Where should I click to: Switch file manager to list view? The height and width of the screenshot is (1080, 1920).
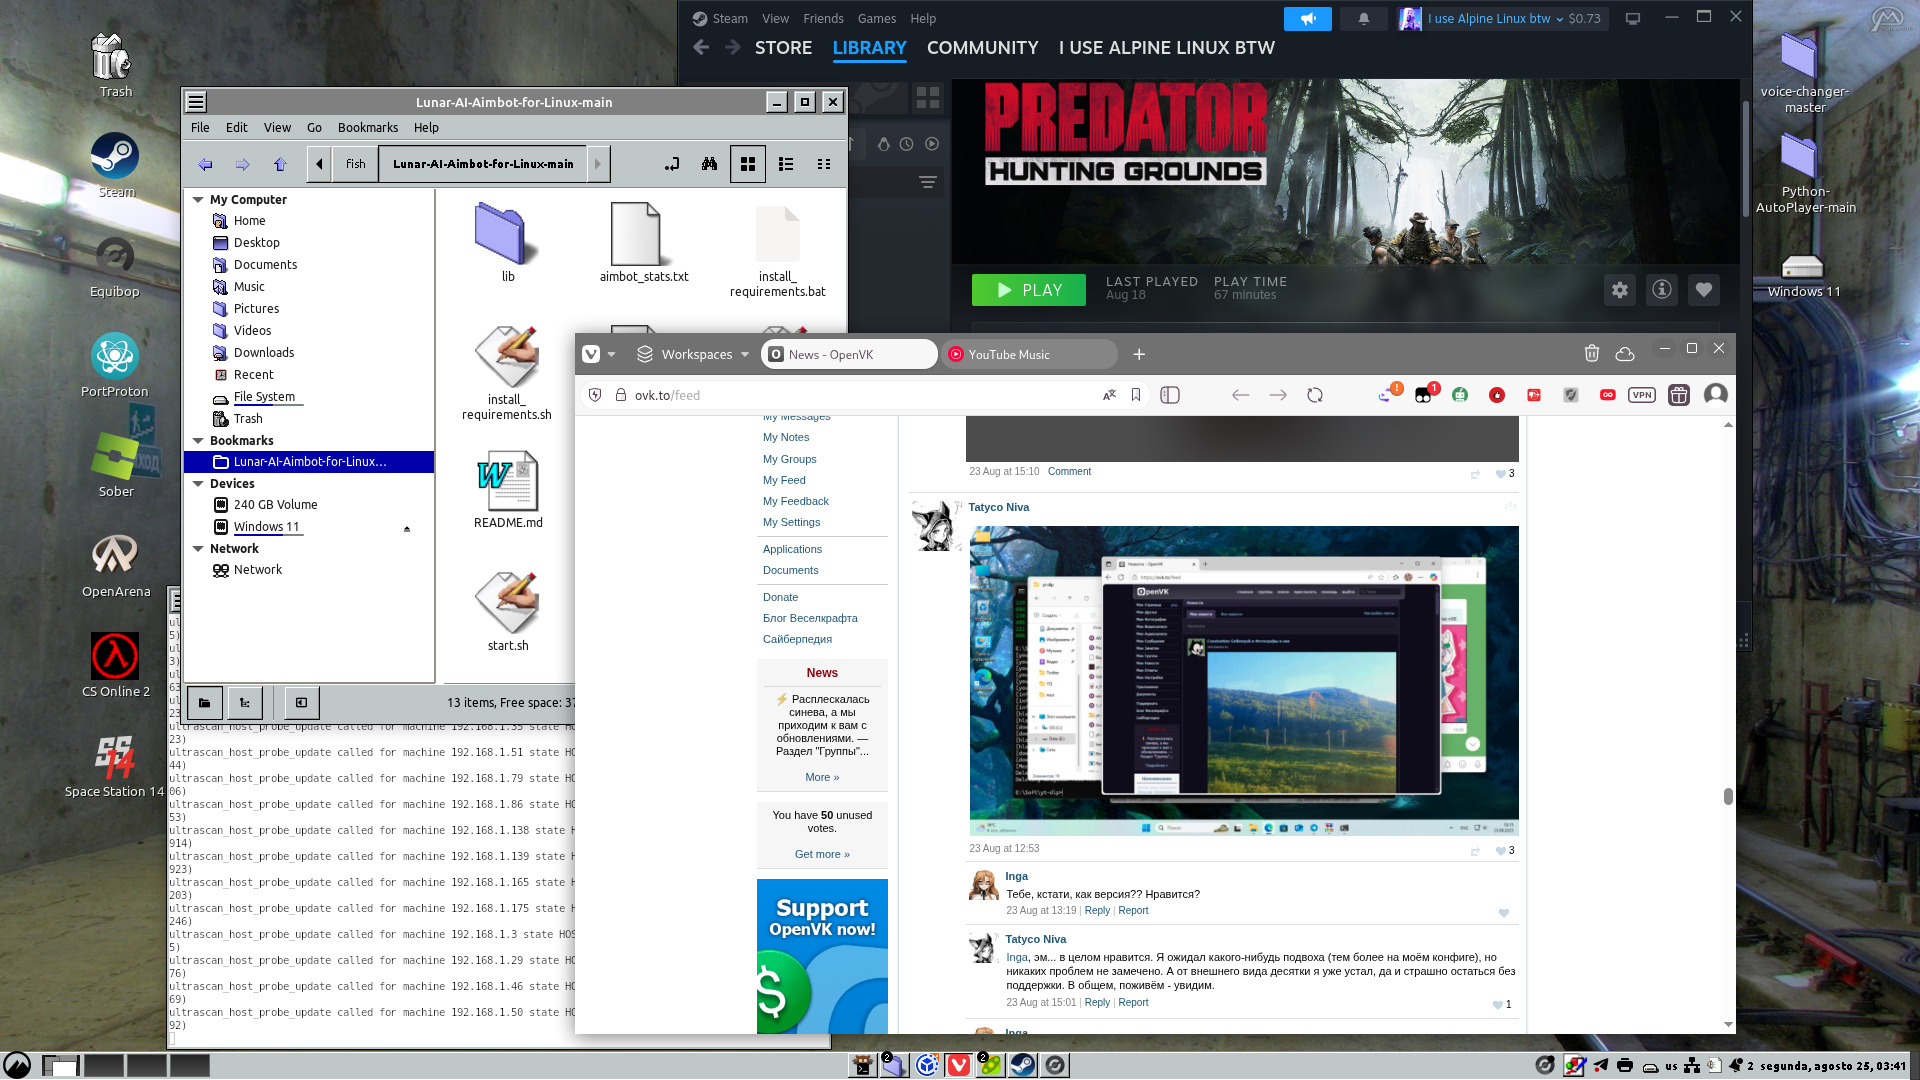pyautogui.click(x=786, y=164)
